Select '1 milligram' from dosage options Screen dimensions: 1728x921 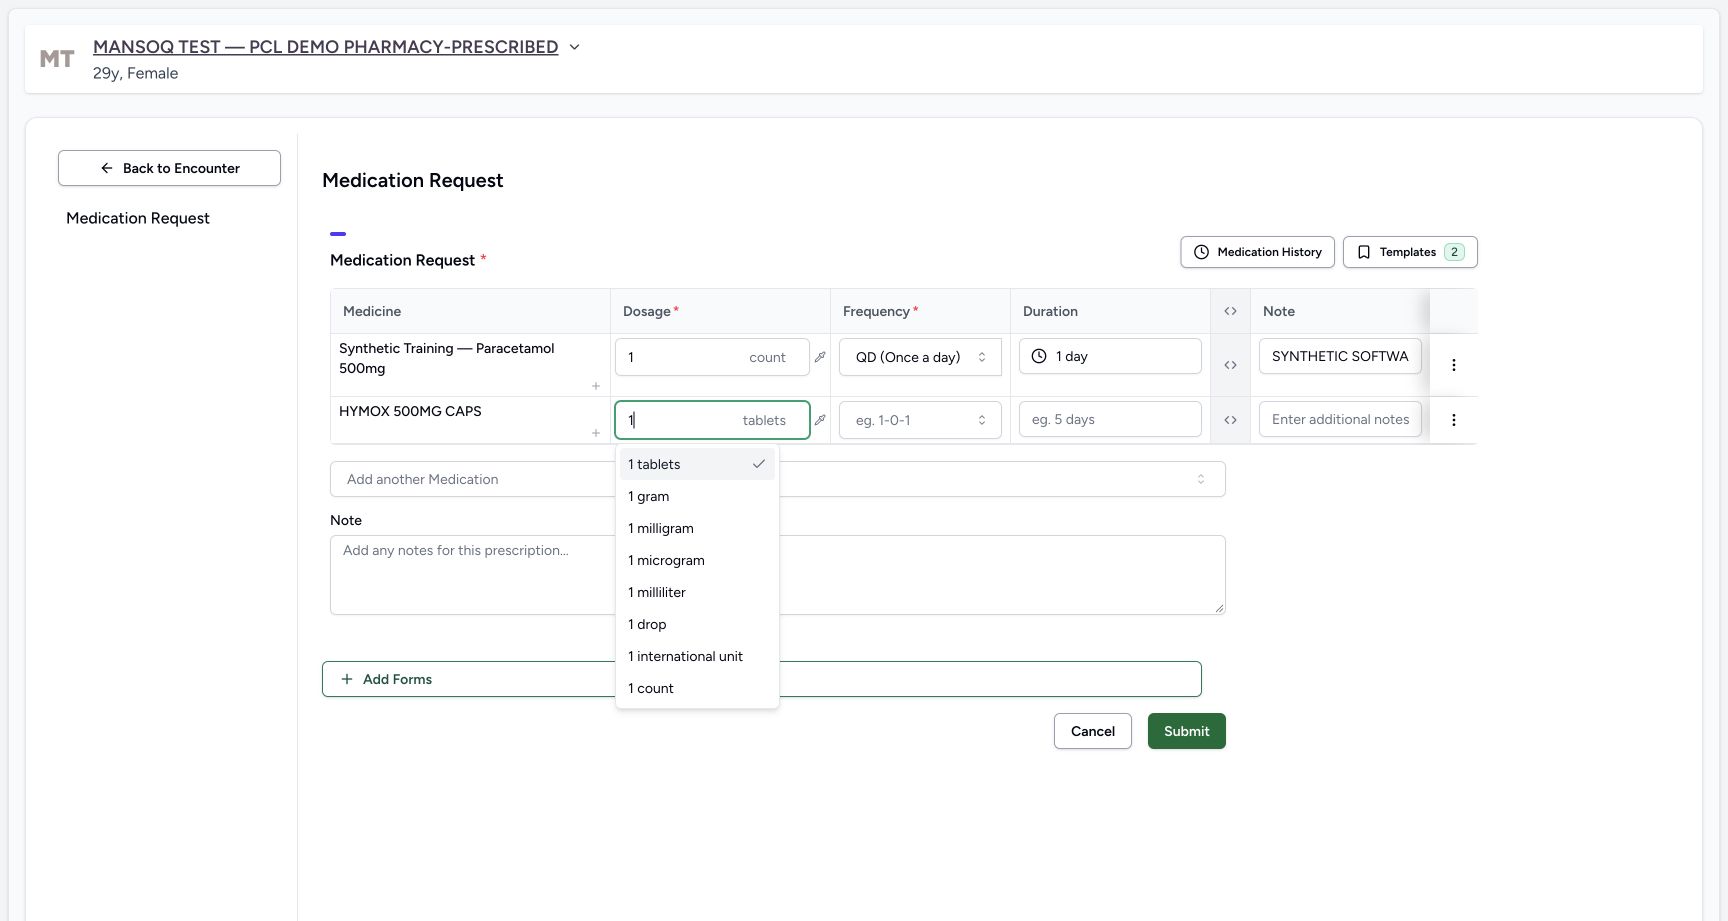(x=697, y=528)
